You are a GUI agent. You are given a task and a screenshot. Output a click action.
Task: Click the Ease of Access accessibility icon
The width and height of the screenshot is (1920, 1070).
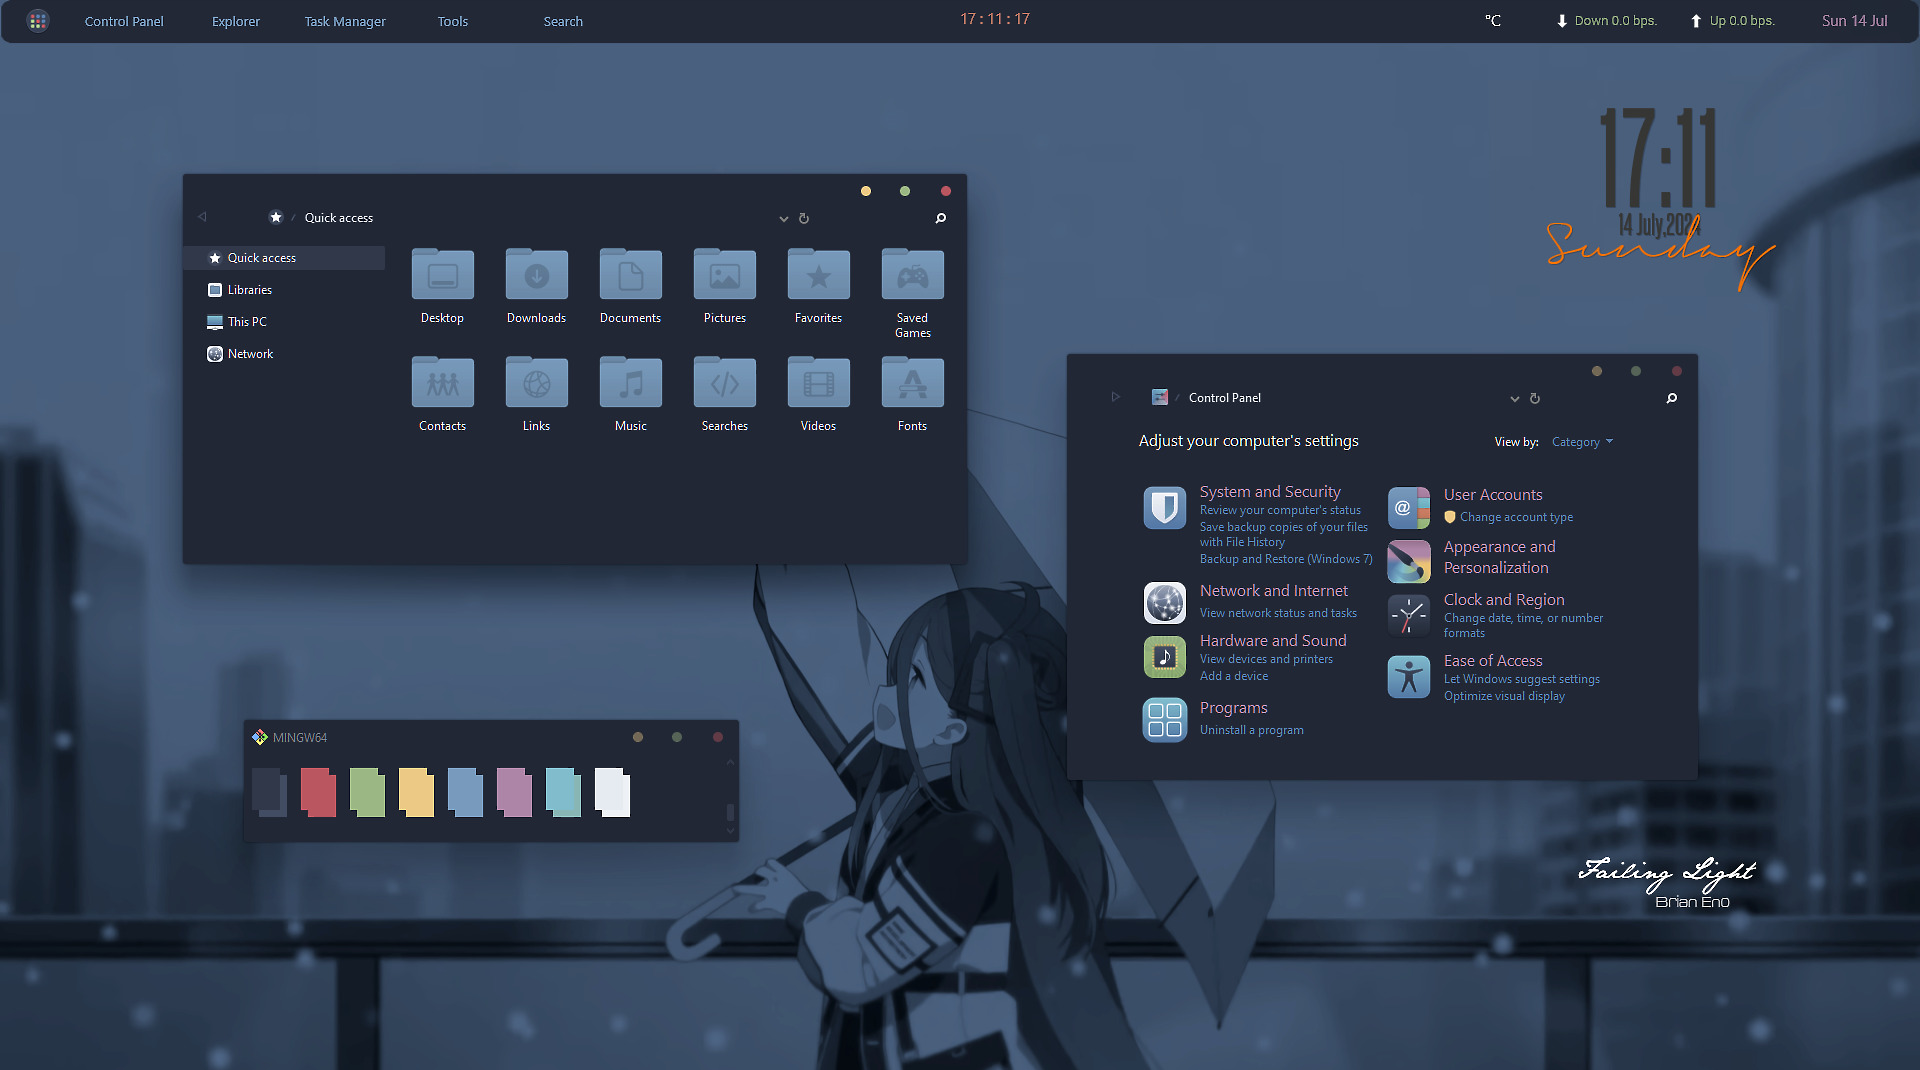[1408, 676]
